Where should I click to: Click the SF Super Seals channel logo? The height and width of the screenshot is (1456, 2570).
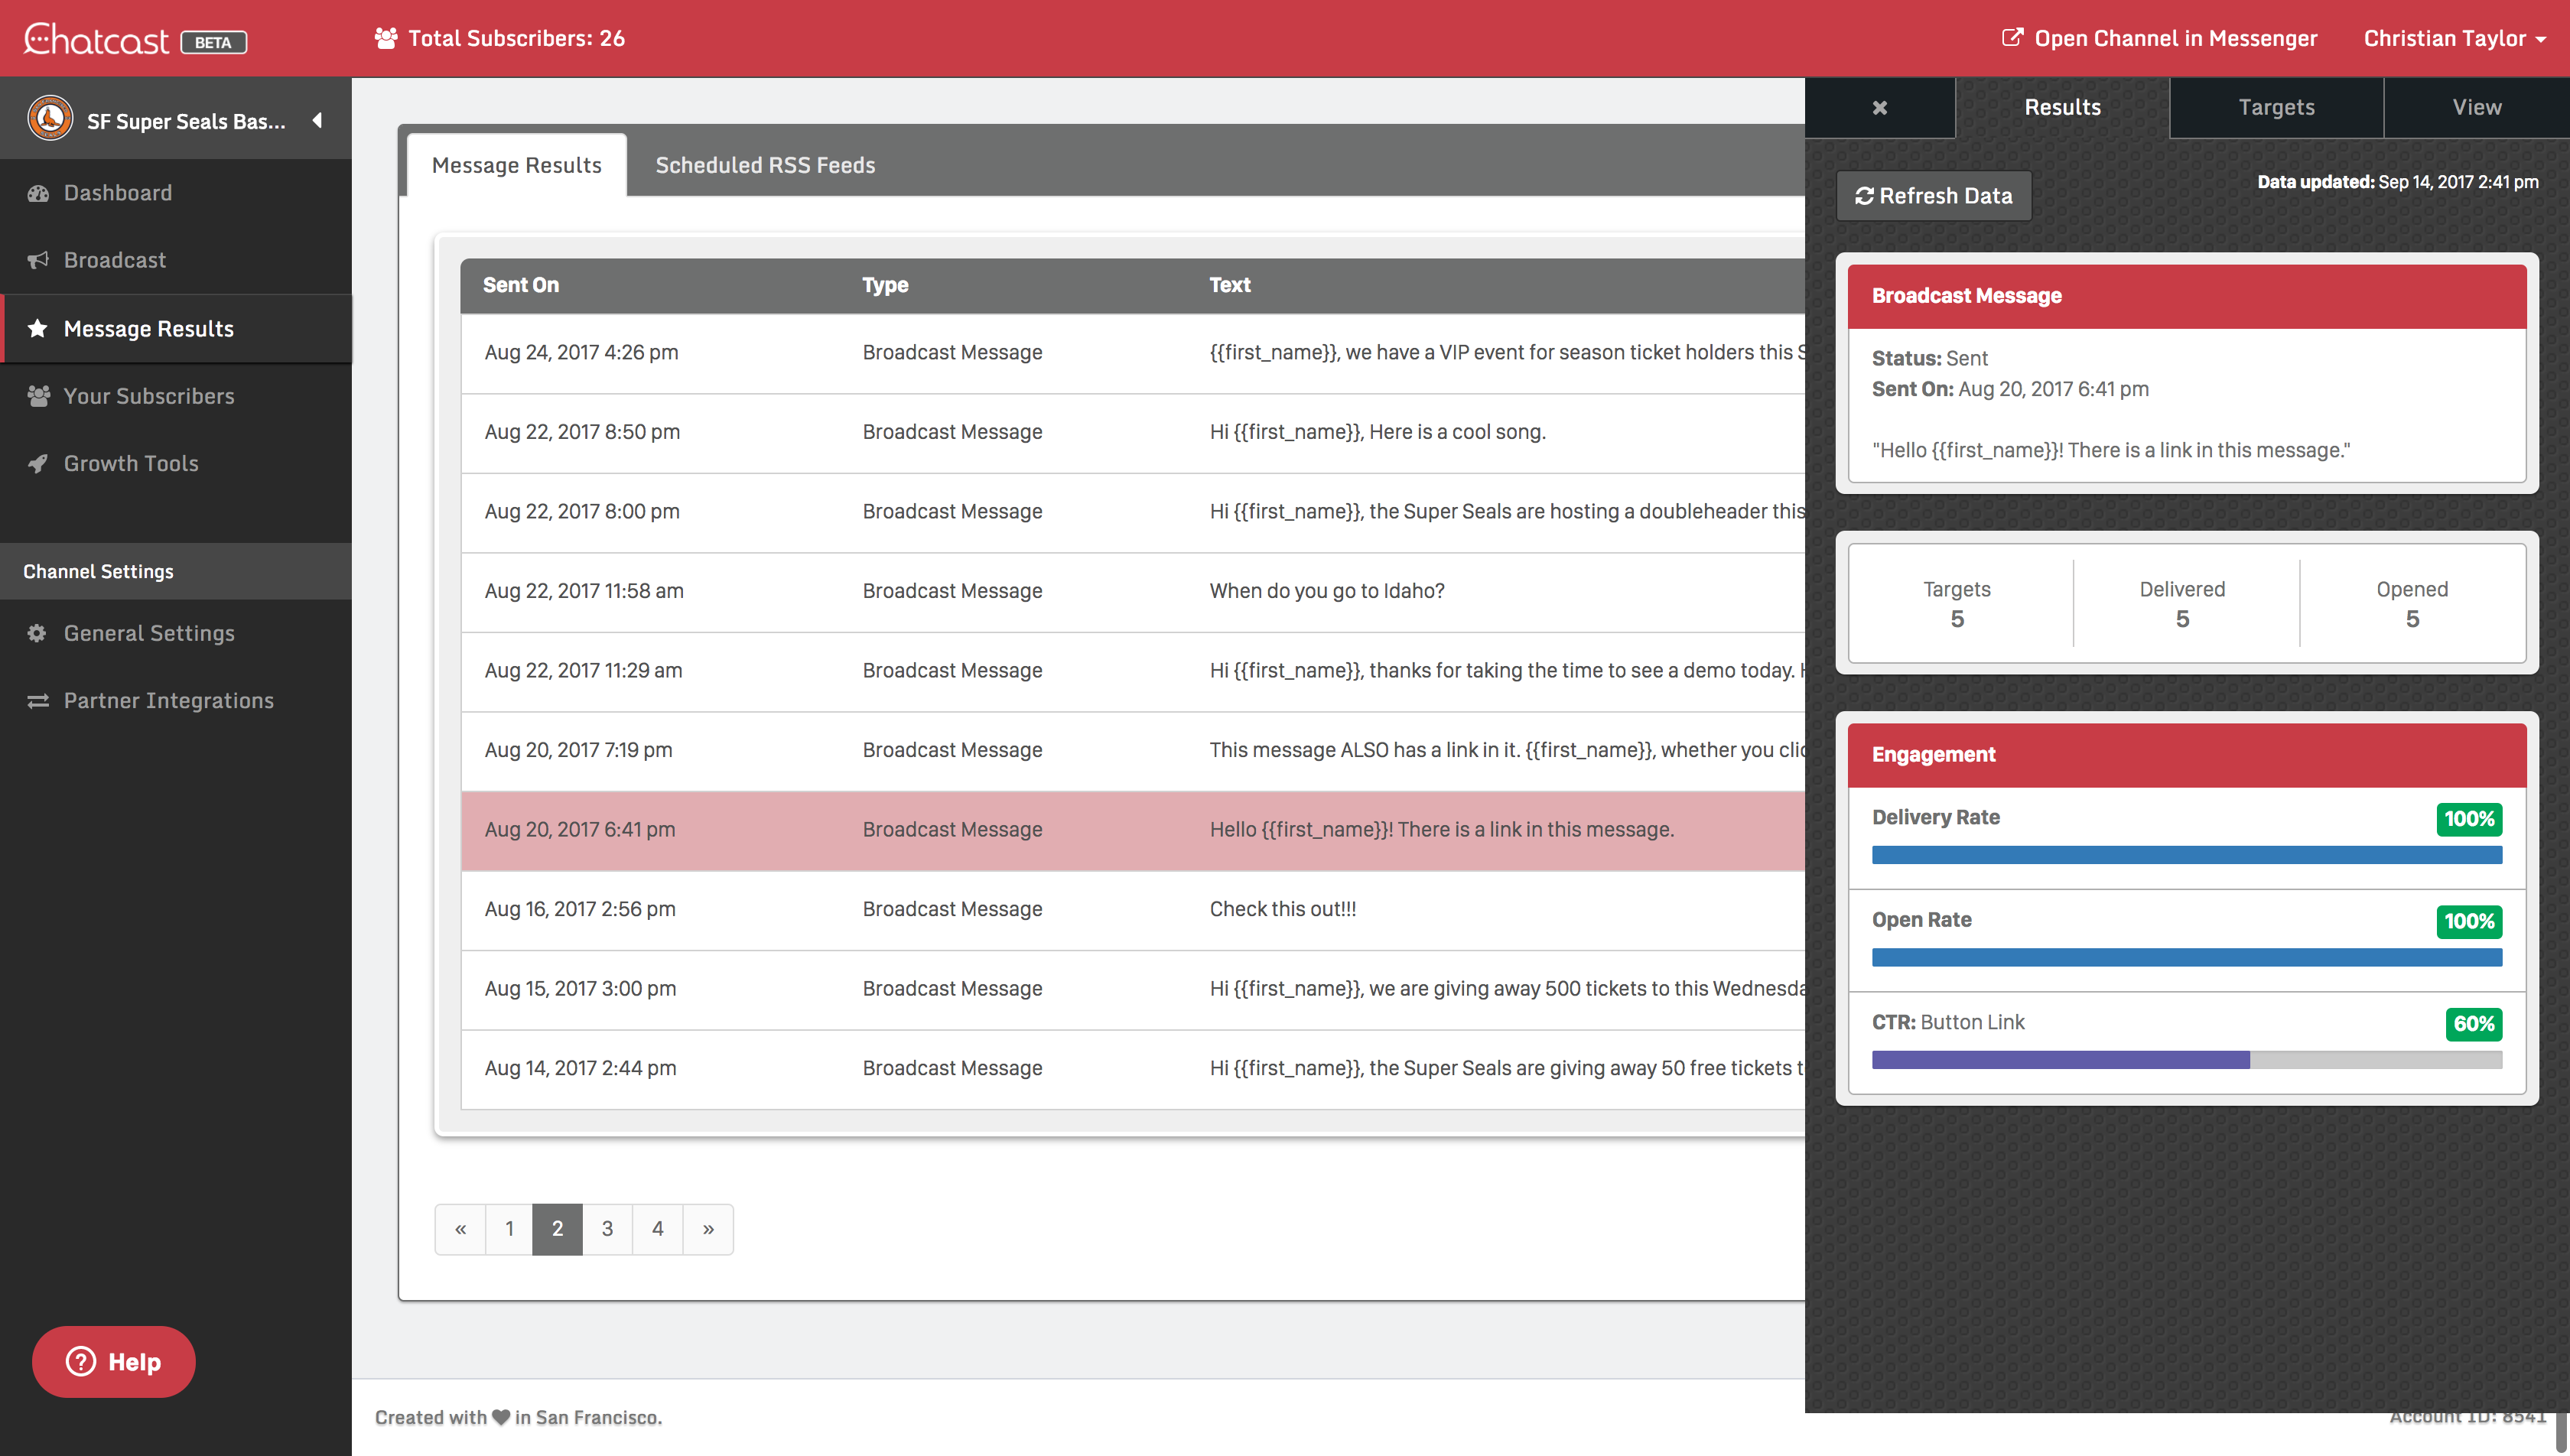click(x=50, y=119)
